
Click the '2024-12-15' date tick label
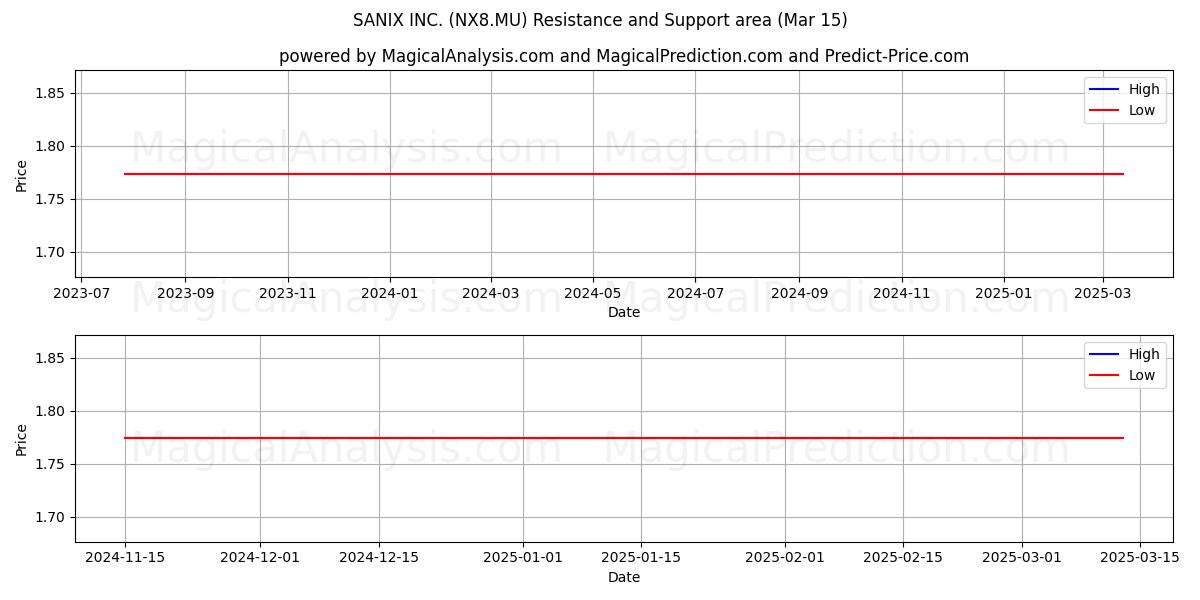coord(379,558)
